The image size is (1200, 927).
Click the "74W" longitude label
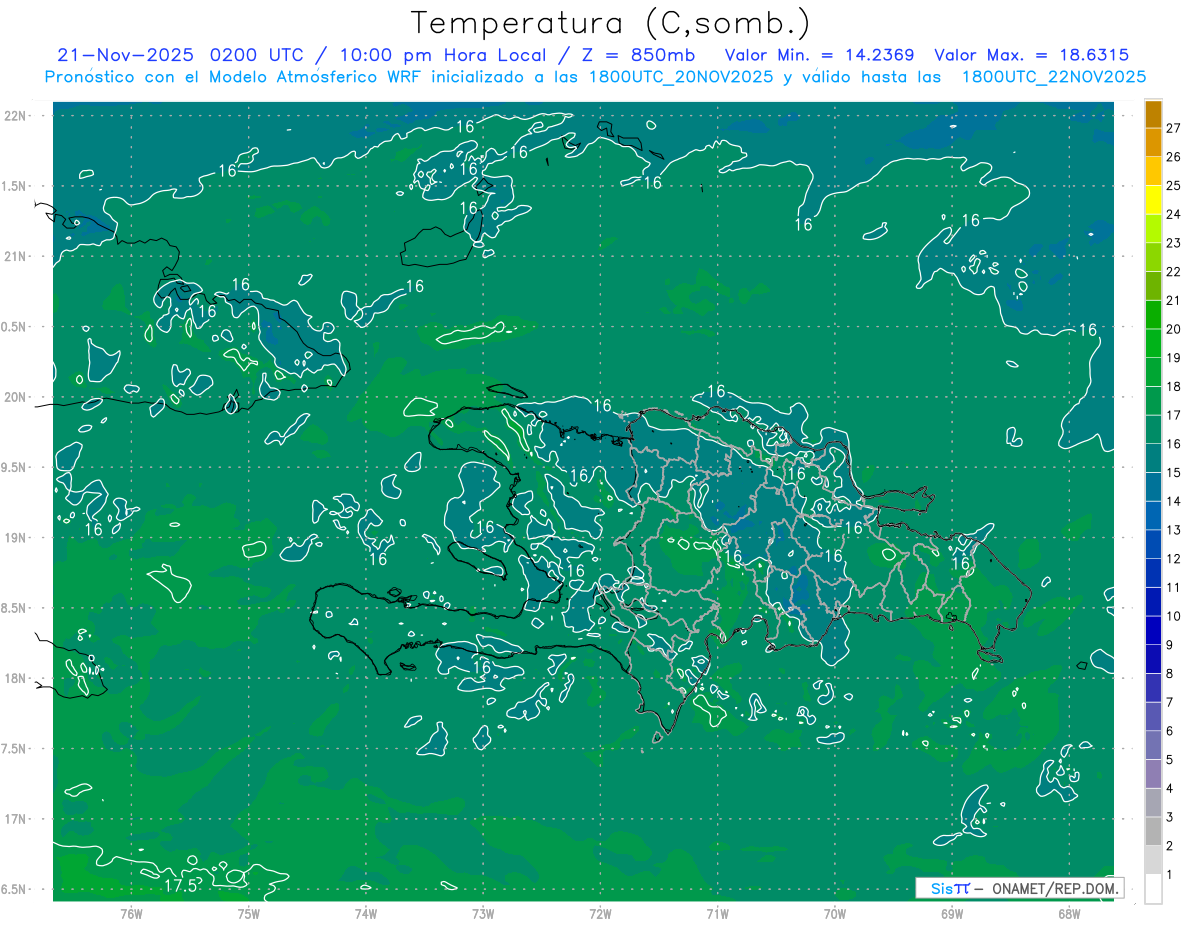point(365,914)
